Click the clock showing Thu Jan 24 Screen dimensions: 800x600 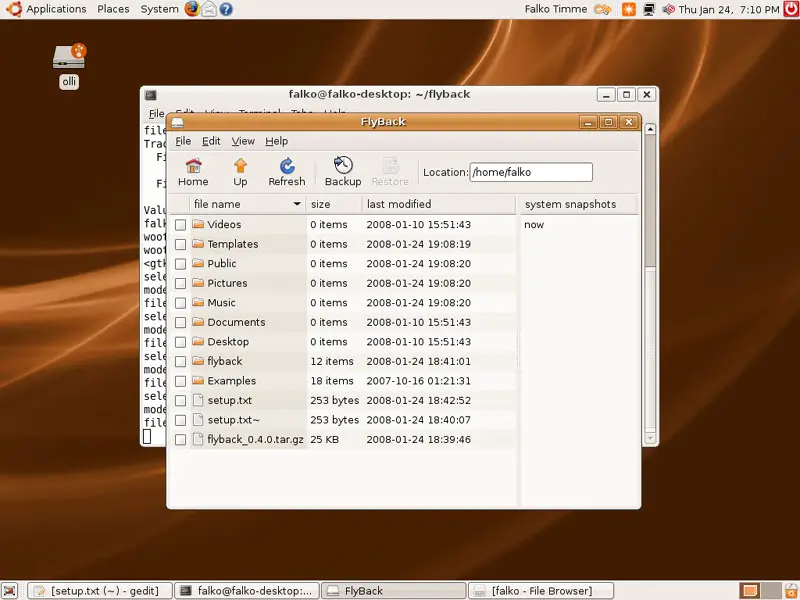point(729,9)
